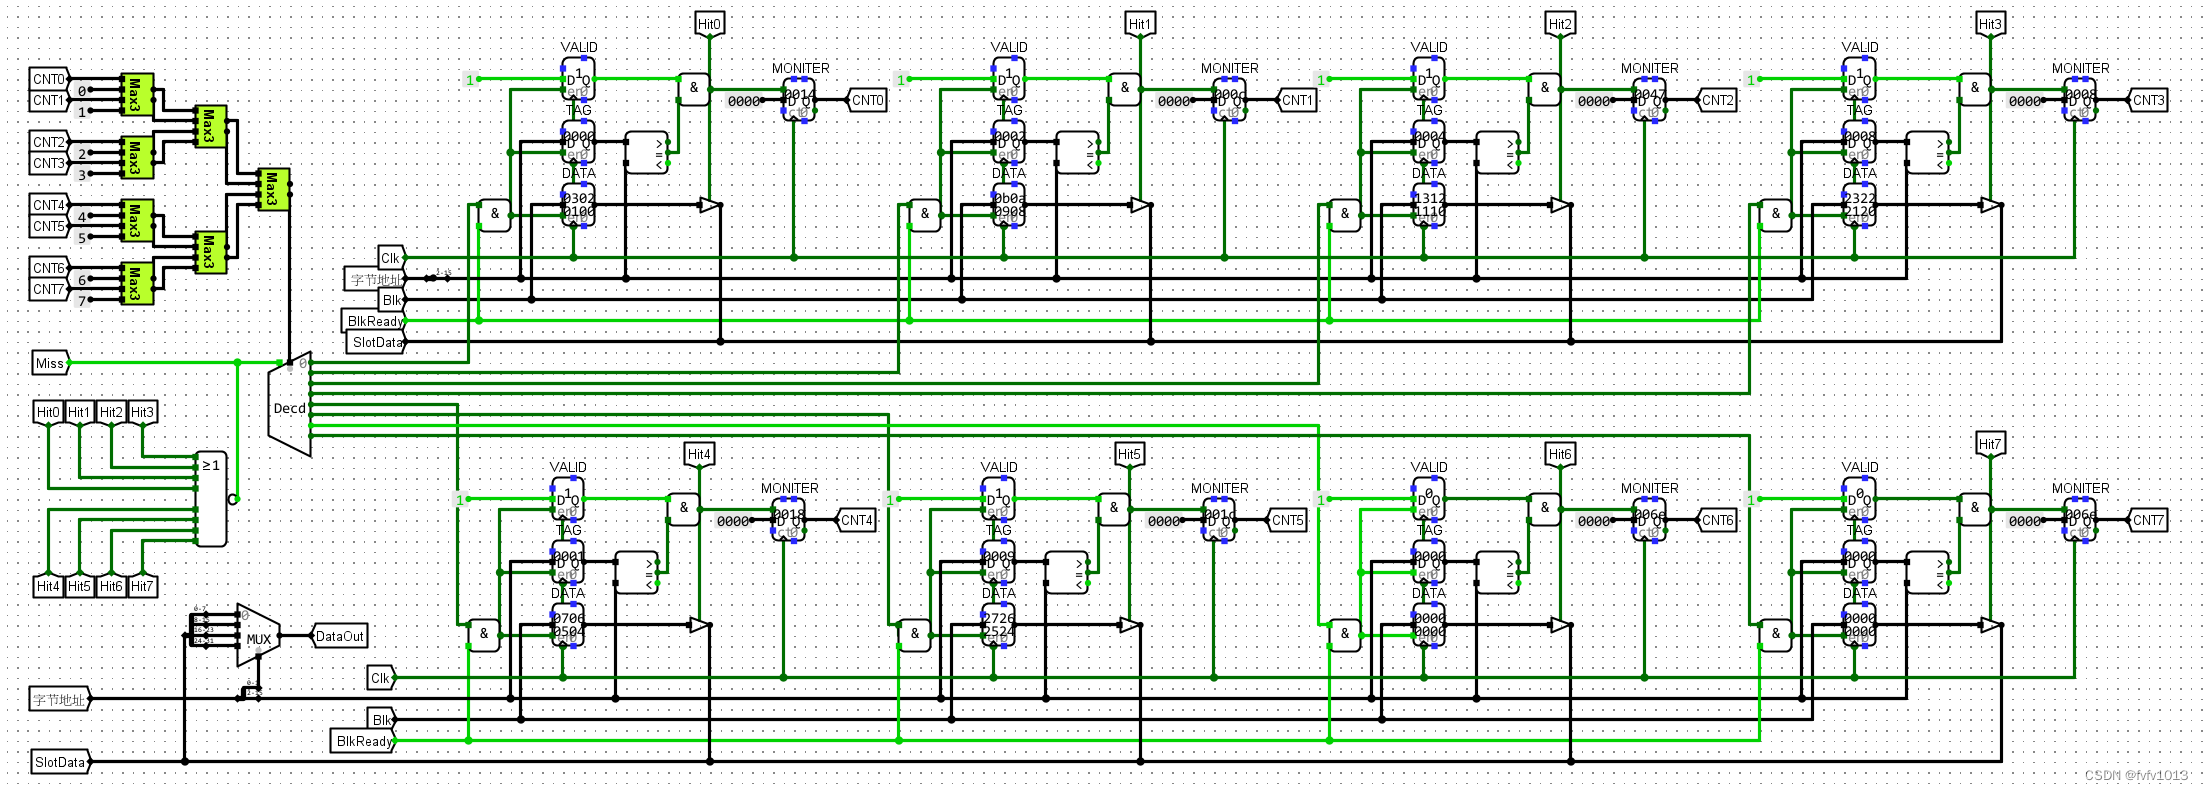Click the CNT4 tunnel right of a MONITER counter

(x=856, y=520)
